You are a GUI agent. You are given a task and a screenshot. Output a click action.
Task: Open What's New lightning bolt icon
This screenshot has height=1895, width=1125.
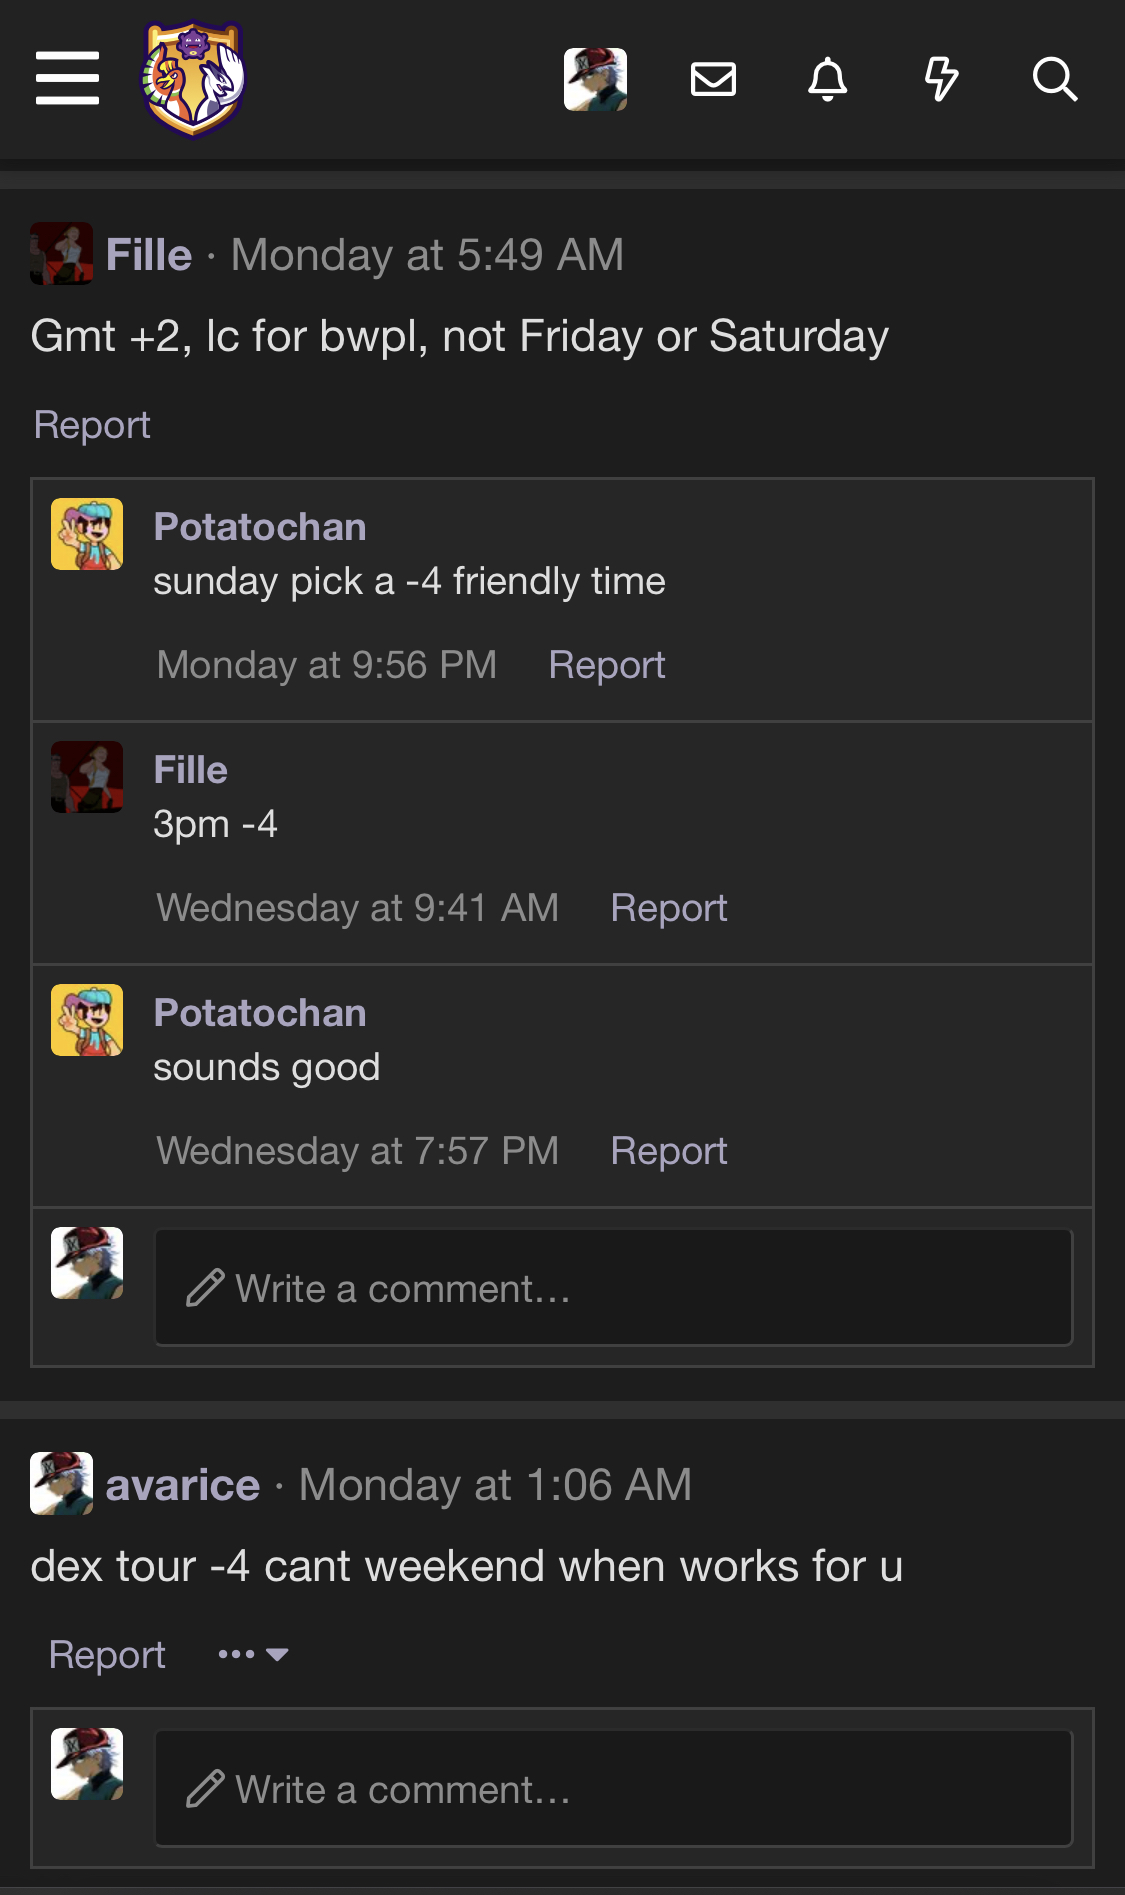(x=941, y=79)
